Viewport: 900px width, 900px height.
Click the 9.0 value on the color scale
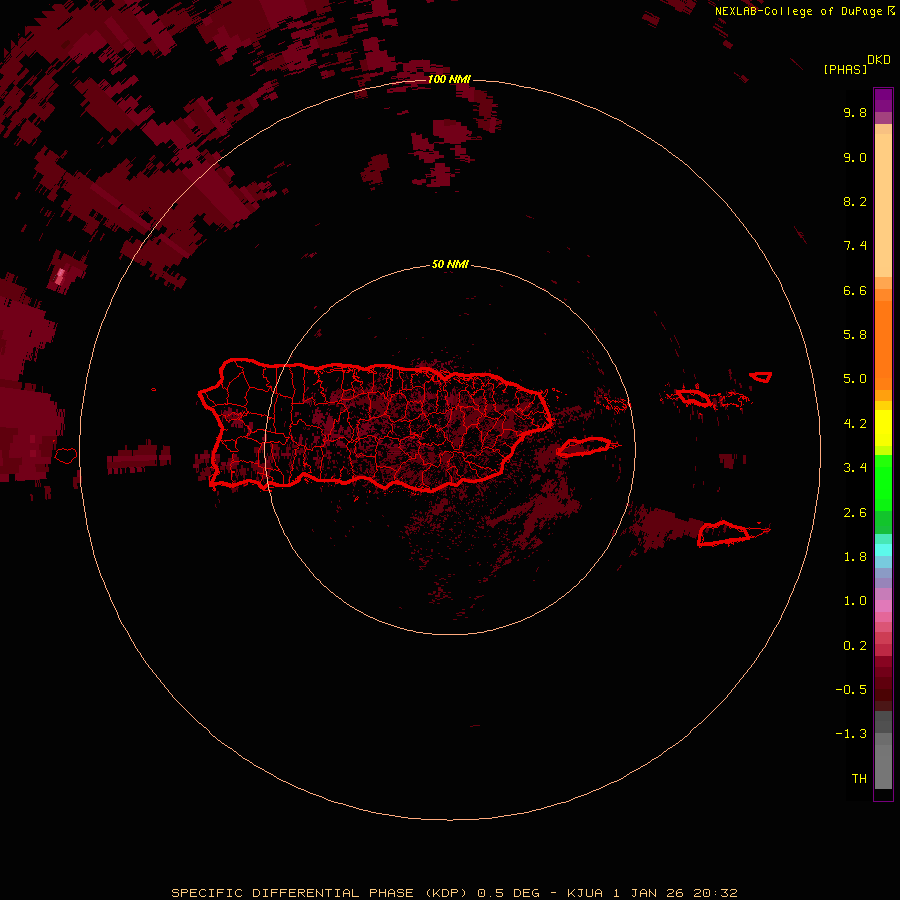tap(855, 157)
